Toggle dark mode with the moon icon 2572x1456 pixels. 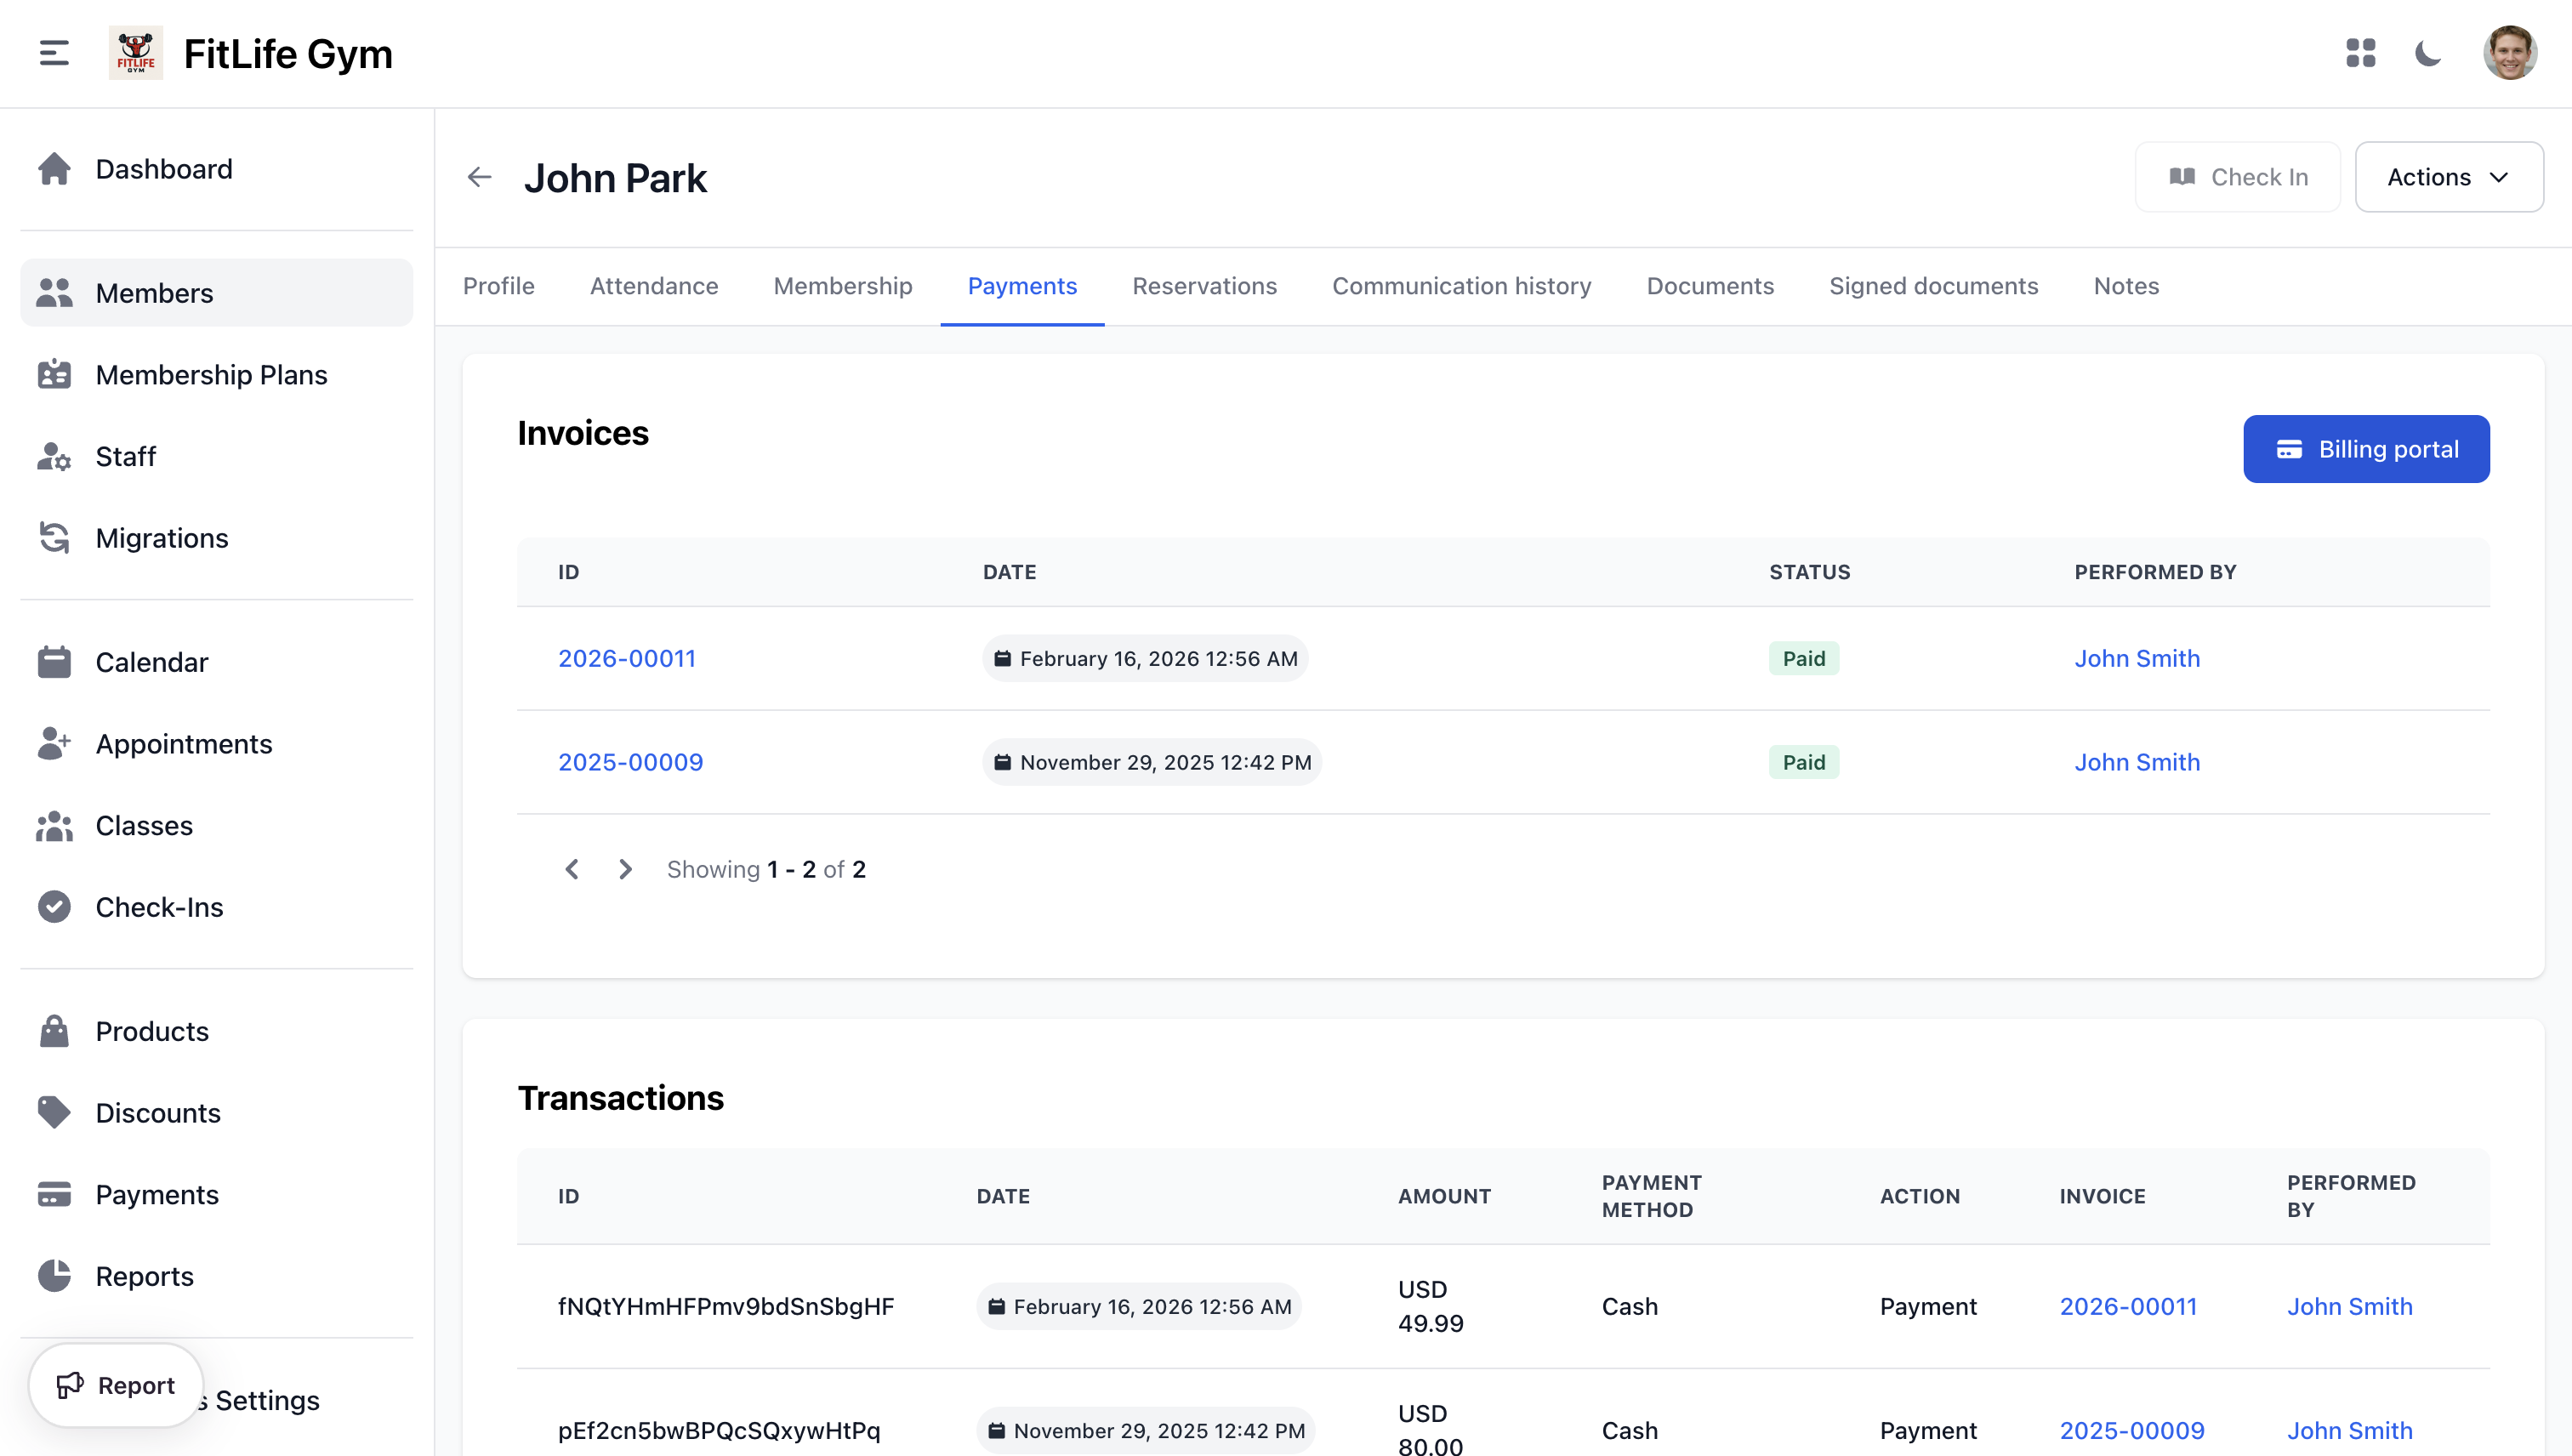2429,54
